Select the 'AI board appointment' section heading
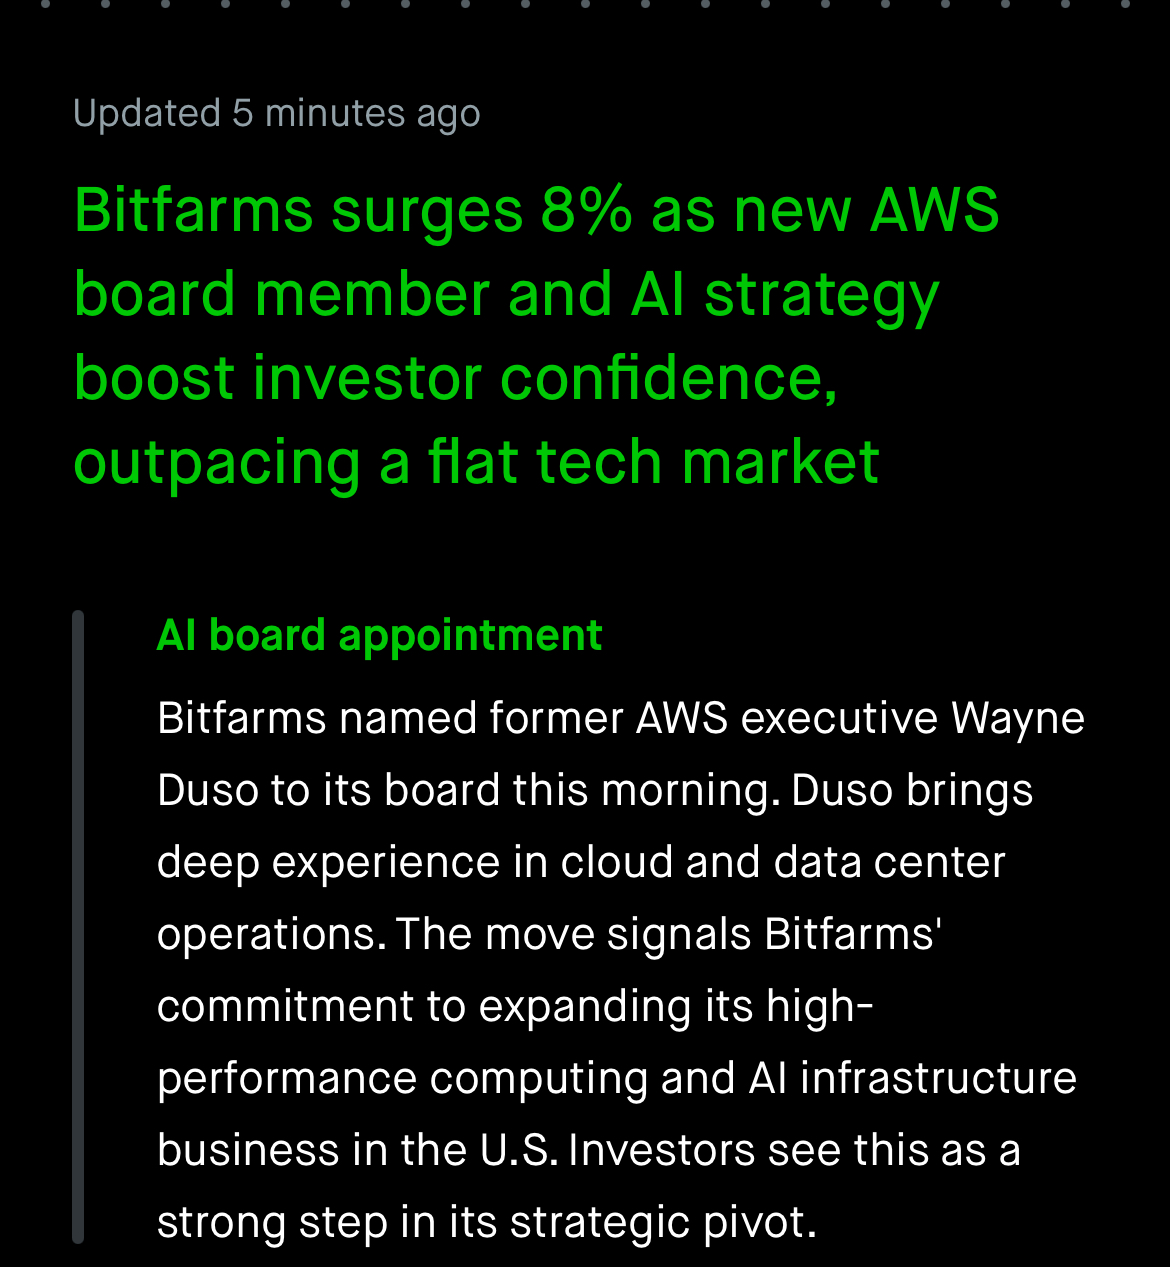 [x=380, y=636]
